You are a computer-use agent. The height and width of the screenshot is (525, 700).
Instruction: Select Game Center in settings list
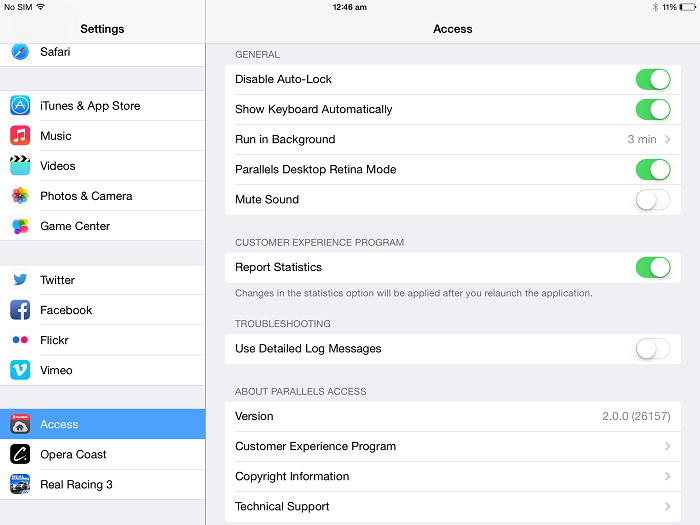(x=103, y=226)
